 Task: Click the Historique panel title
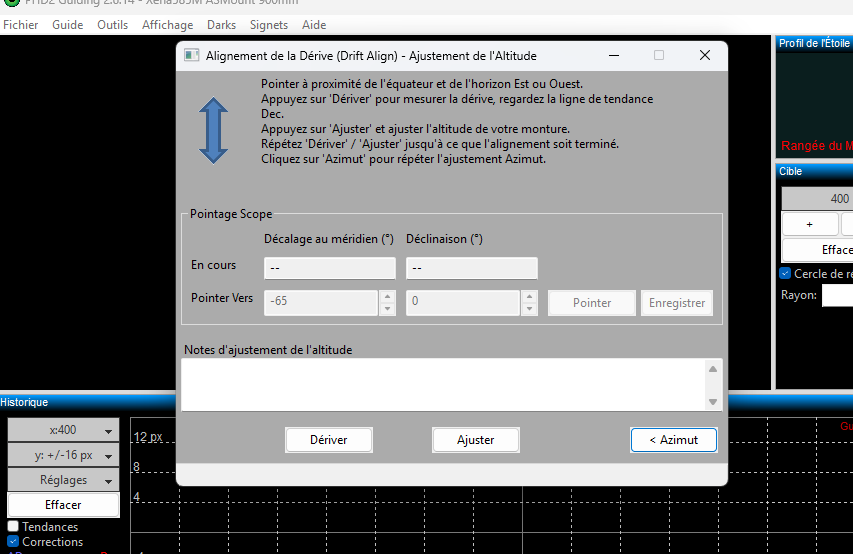tap(24, 402)
